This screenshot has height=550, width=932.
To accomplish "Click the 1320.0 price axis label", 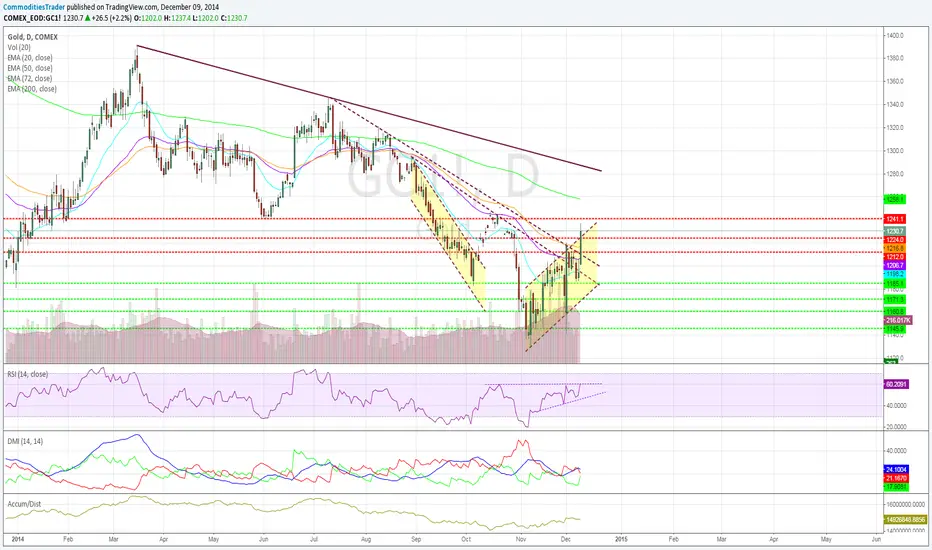I will (895, 128).
